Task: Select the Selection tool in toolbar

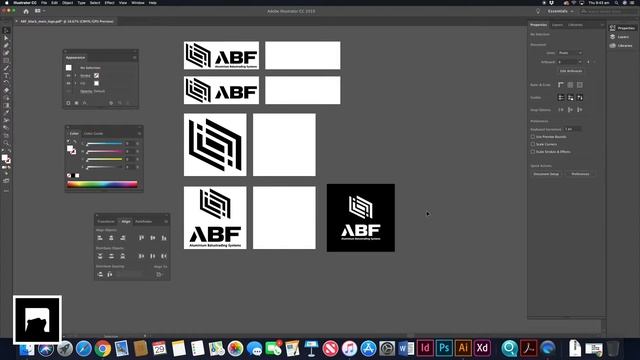Action: tap(6, 31)
